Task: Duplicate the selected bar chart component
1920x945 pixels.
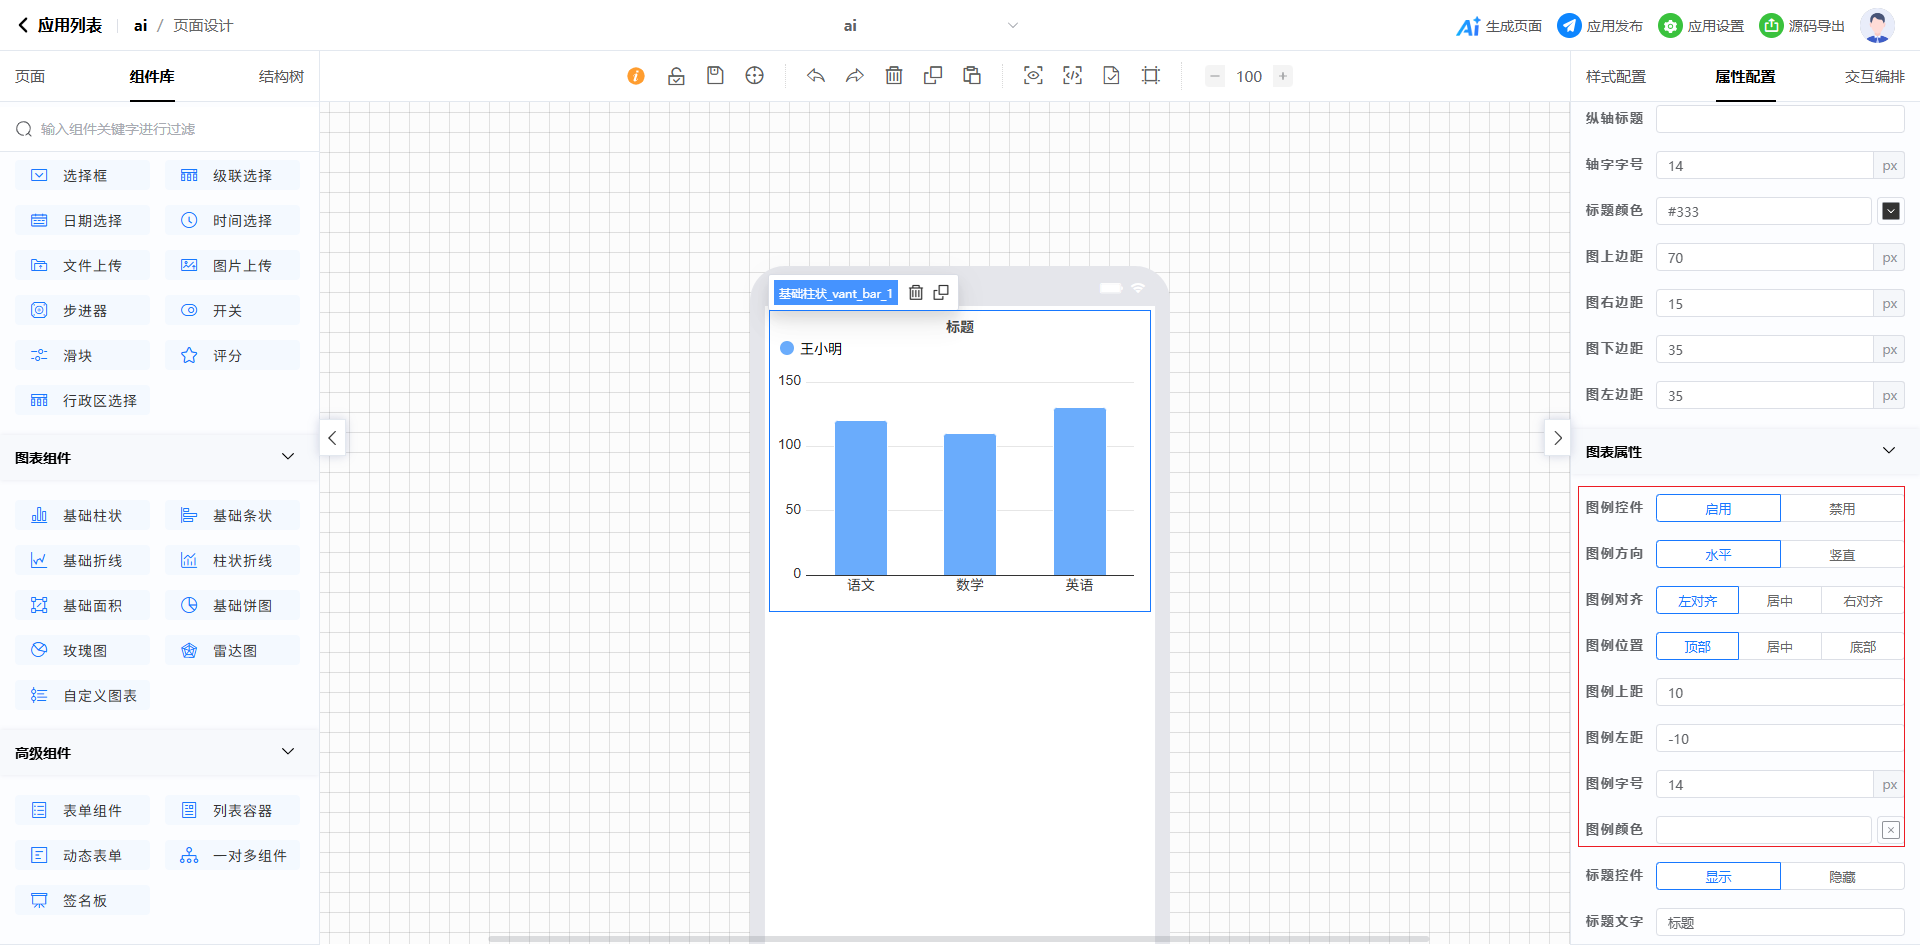Action: click(x=941, y=293)
